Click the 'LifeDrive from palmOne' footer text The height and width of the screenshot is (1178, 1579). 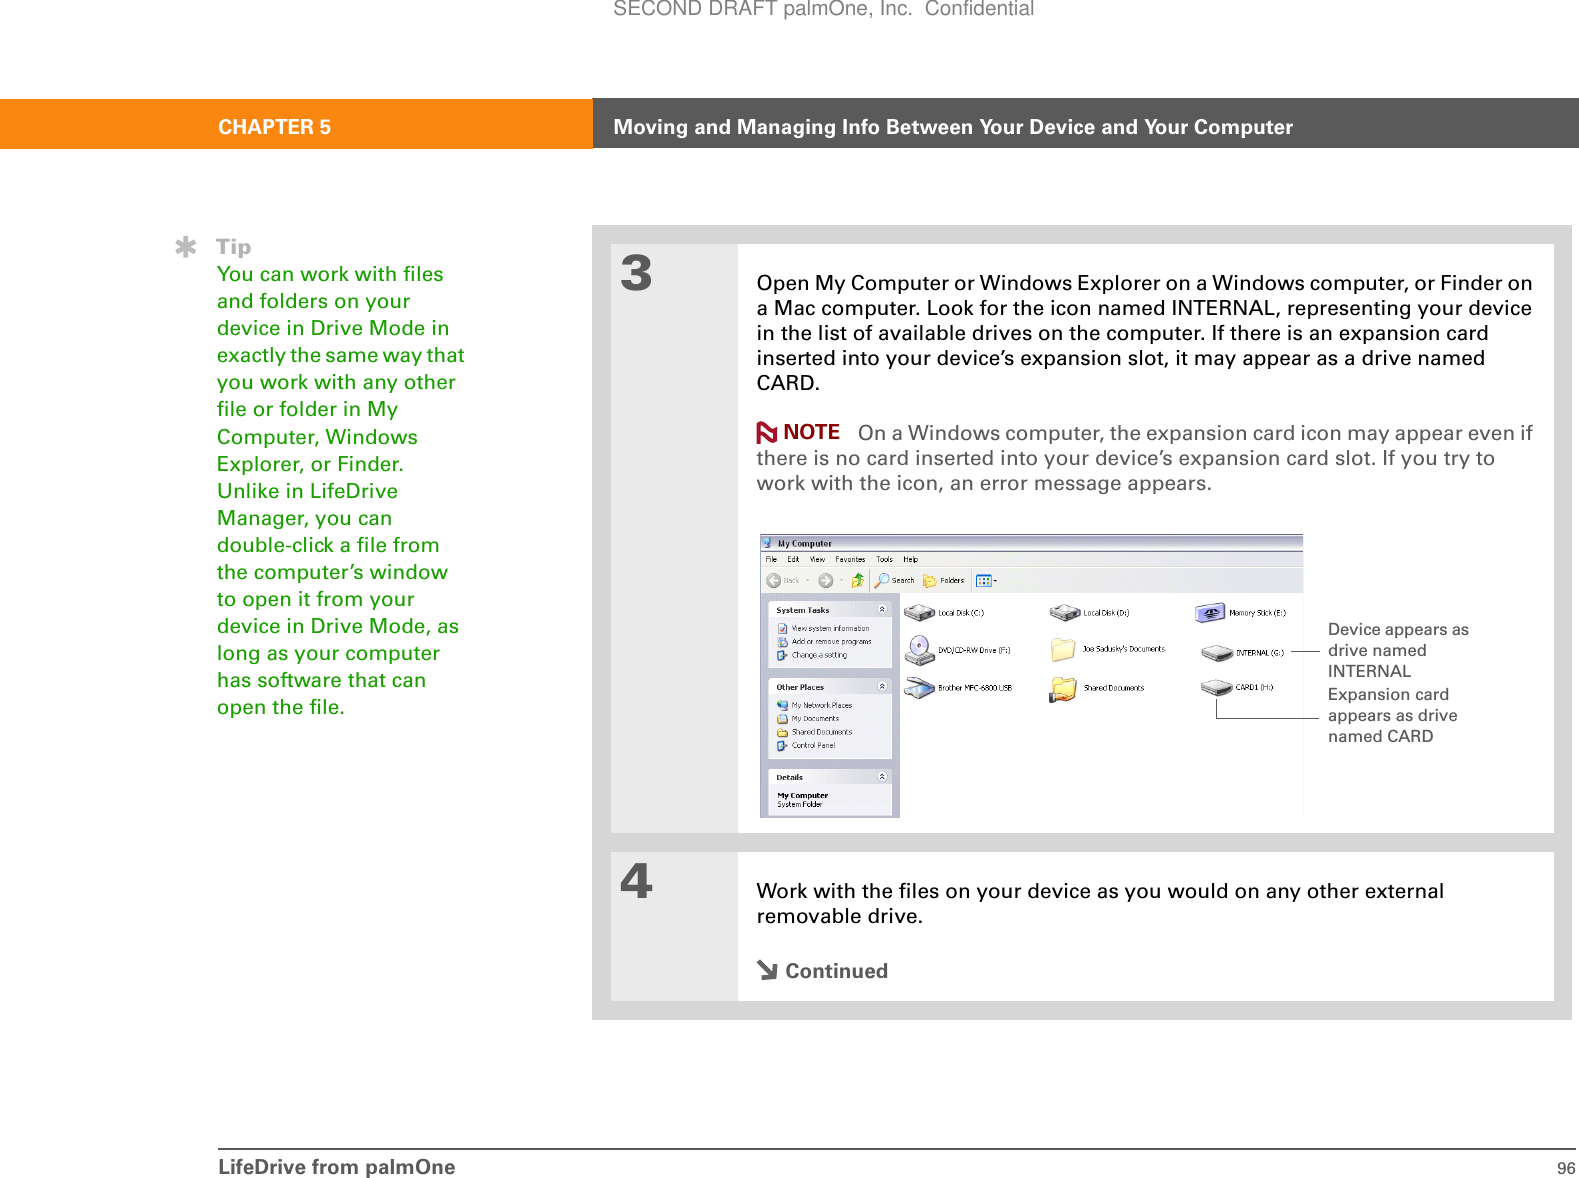337,1167
